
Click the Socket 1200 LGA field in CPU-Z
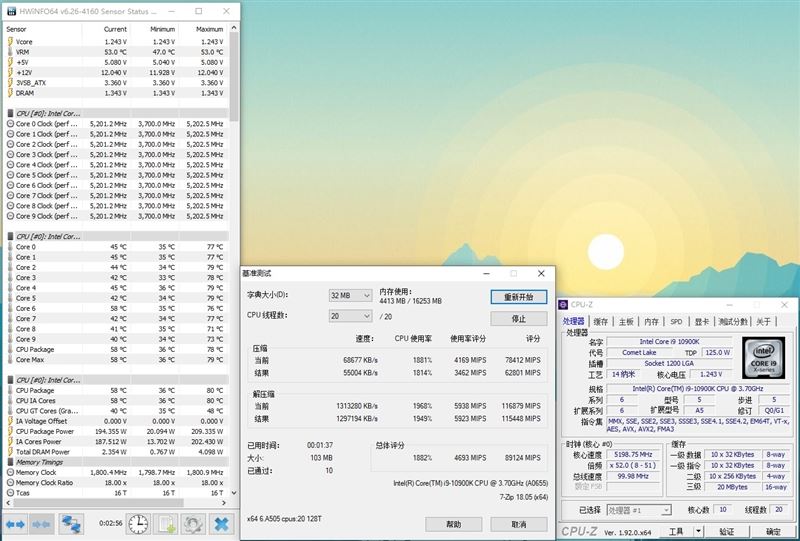(x=669, y=363)
